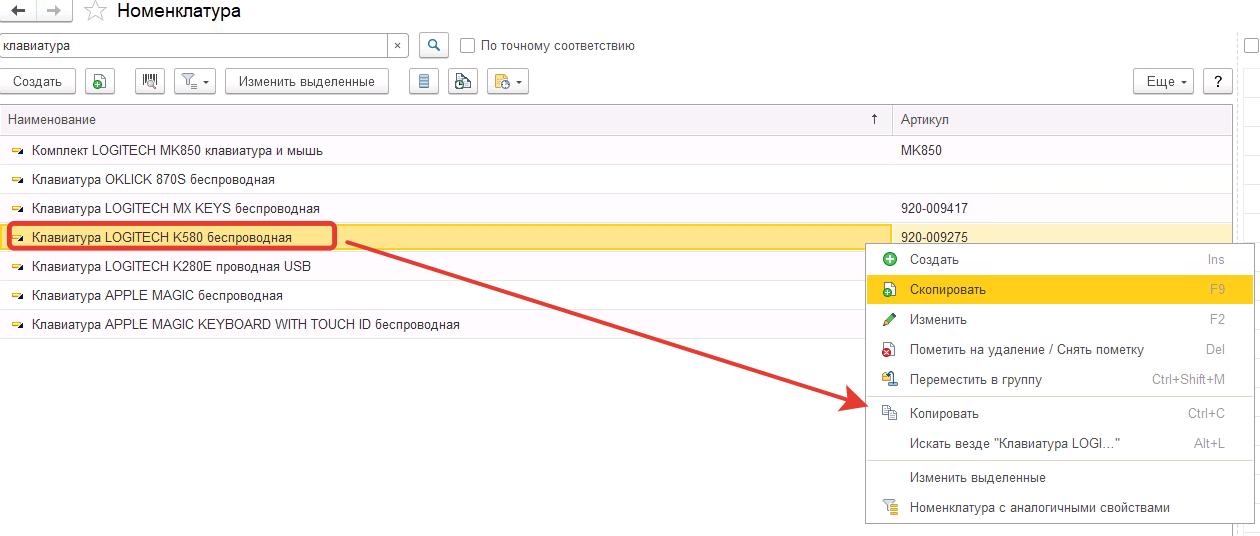Click the list view toolbar icon

424,82
